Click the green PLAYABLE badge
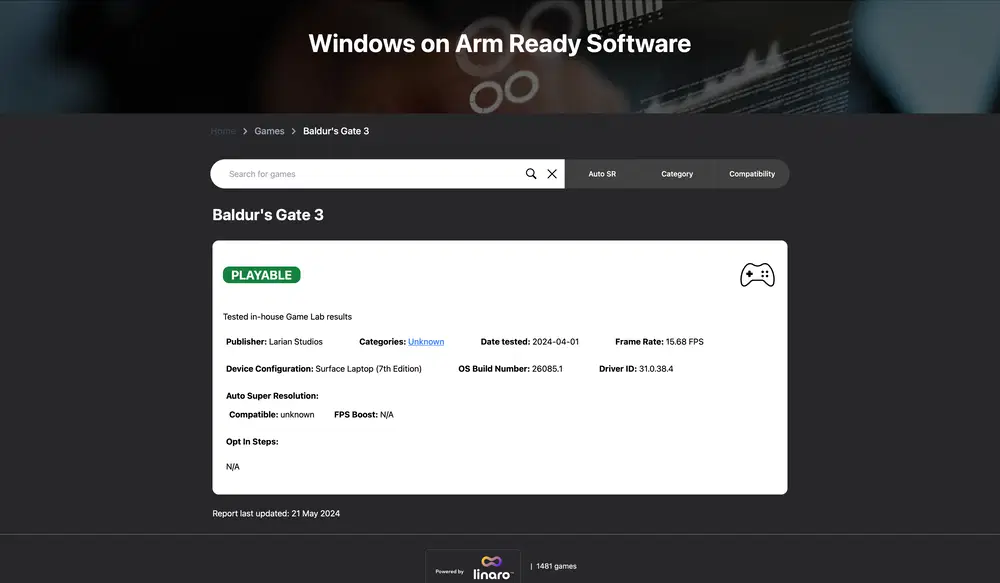The image size is (1000, 583). pyautogui.click(x=261, y=275)
